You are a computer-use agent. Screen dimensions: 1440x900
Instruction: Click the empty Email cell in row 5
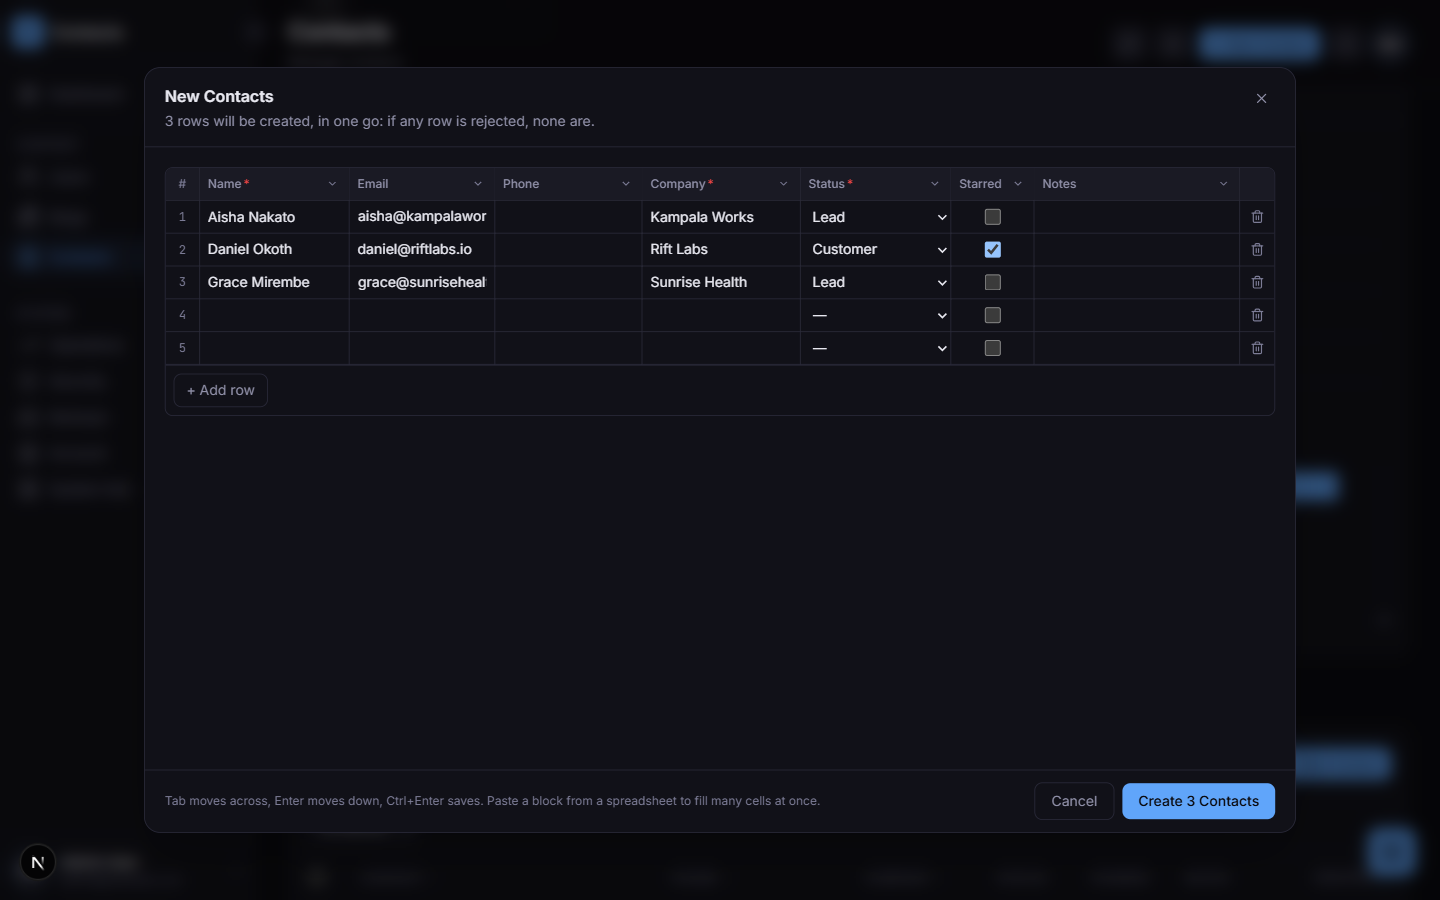point(422,348)
